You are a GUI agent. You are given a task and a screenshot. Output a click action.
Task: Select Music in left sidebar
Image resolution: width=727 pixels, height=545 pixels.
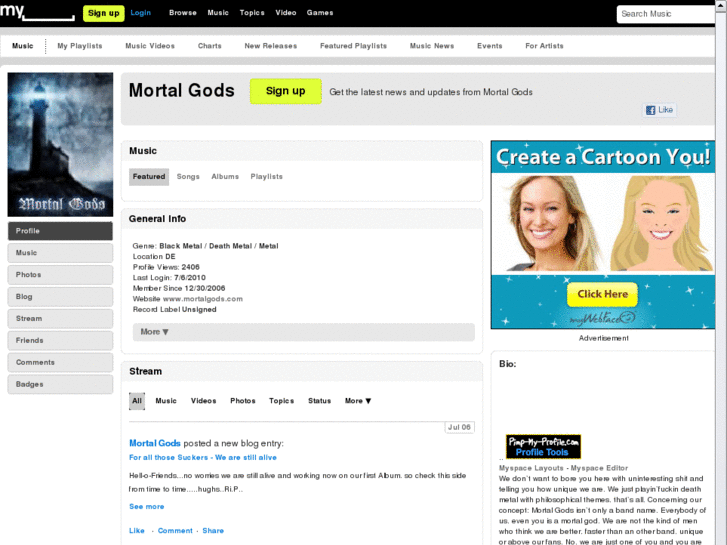pos(60,253)
